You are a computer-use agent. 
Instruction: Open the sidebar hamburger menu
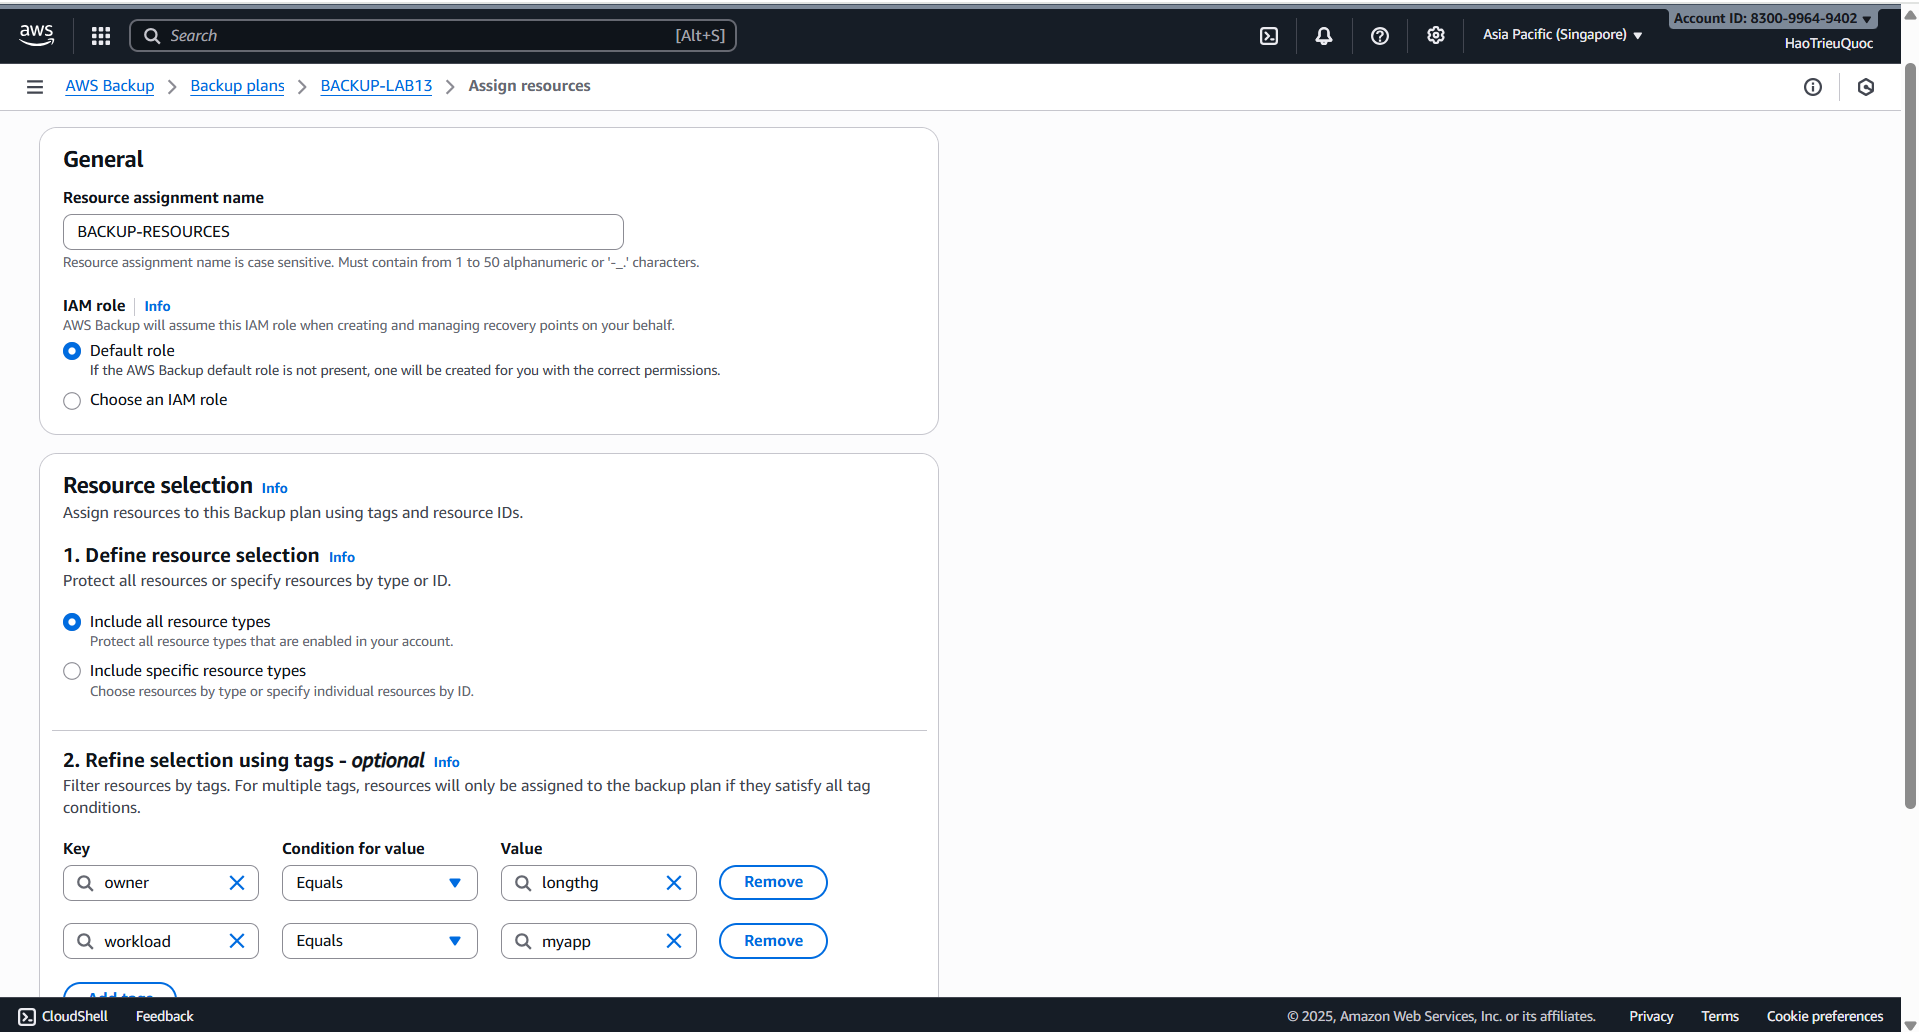pyautogui.click(x=34, y=87)
